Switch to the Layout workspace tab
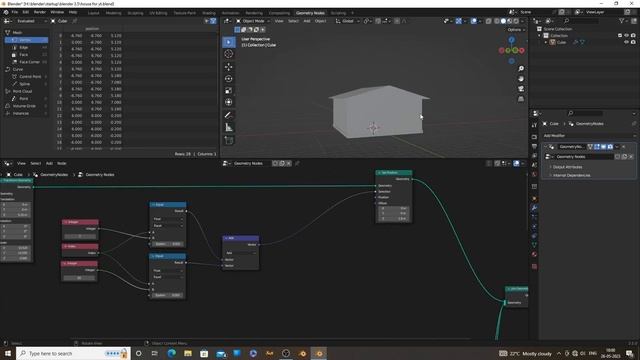The image size is (640, 360). click(93, 13)
